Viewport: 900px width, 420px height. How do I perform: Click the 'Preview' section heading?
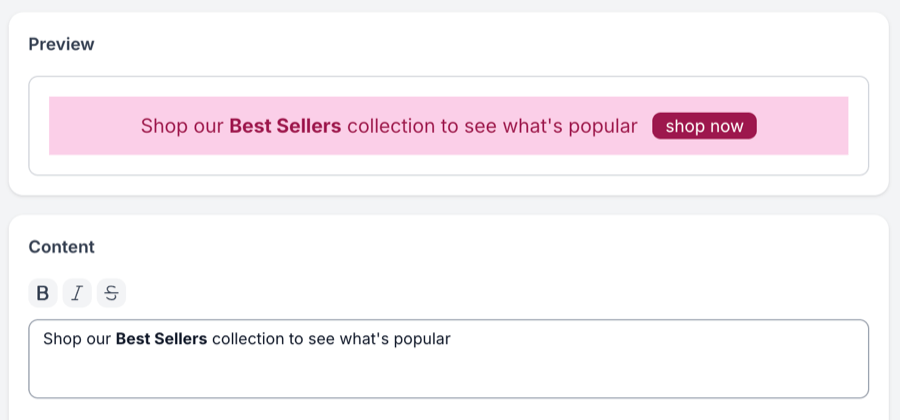pyautogui.click(x=62, y=44)
